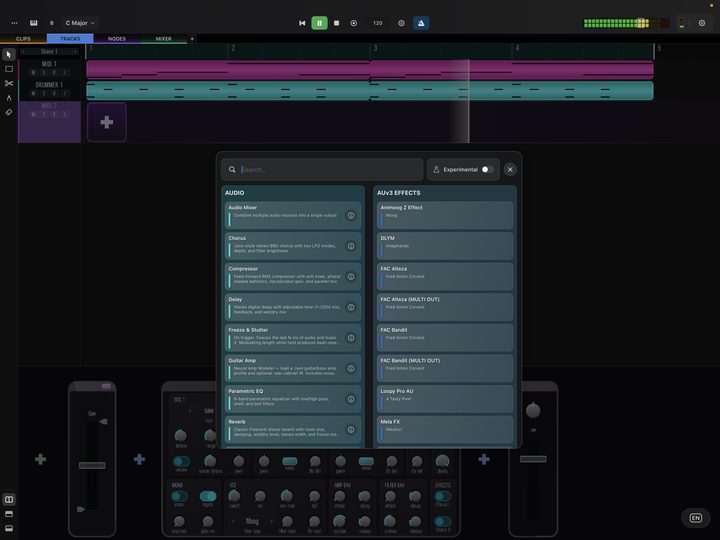The width and height of the screenshot is (720, 540).
Task: Select the eraser tool in left toolbar
Action: tap(9, 112)
